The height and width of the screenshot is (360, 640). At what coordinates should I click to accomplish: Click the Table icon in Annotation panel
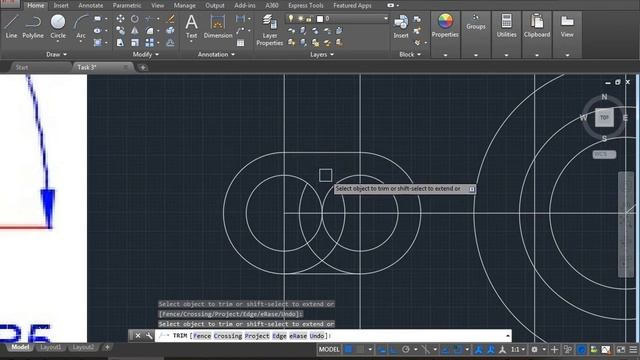click(240, 43)
